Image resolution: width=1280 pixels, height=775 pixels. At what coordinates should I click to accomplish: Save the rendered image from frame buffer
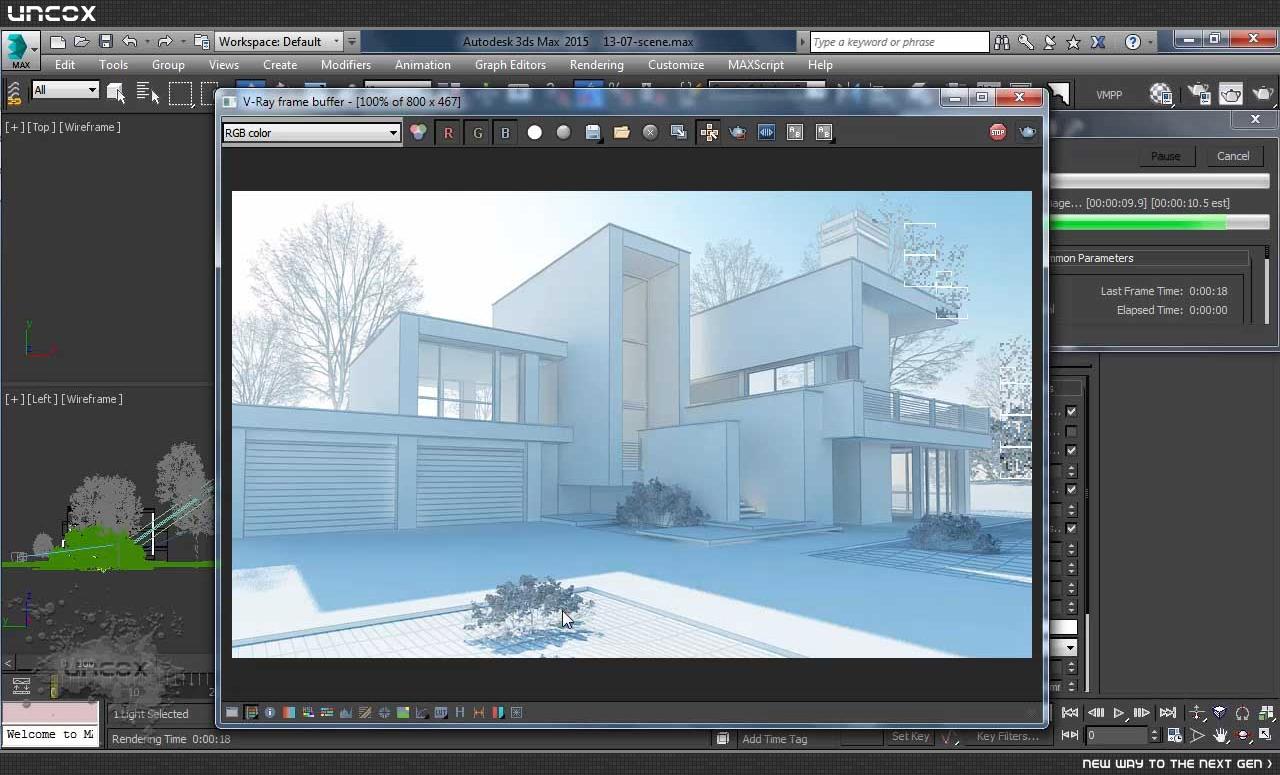tap(593, 132)
